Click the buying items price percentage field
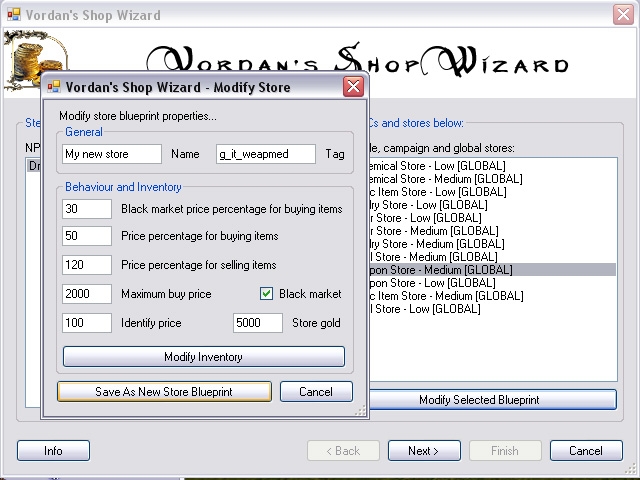The width and height of the screenshot is (640, 480). [86, 237]
